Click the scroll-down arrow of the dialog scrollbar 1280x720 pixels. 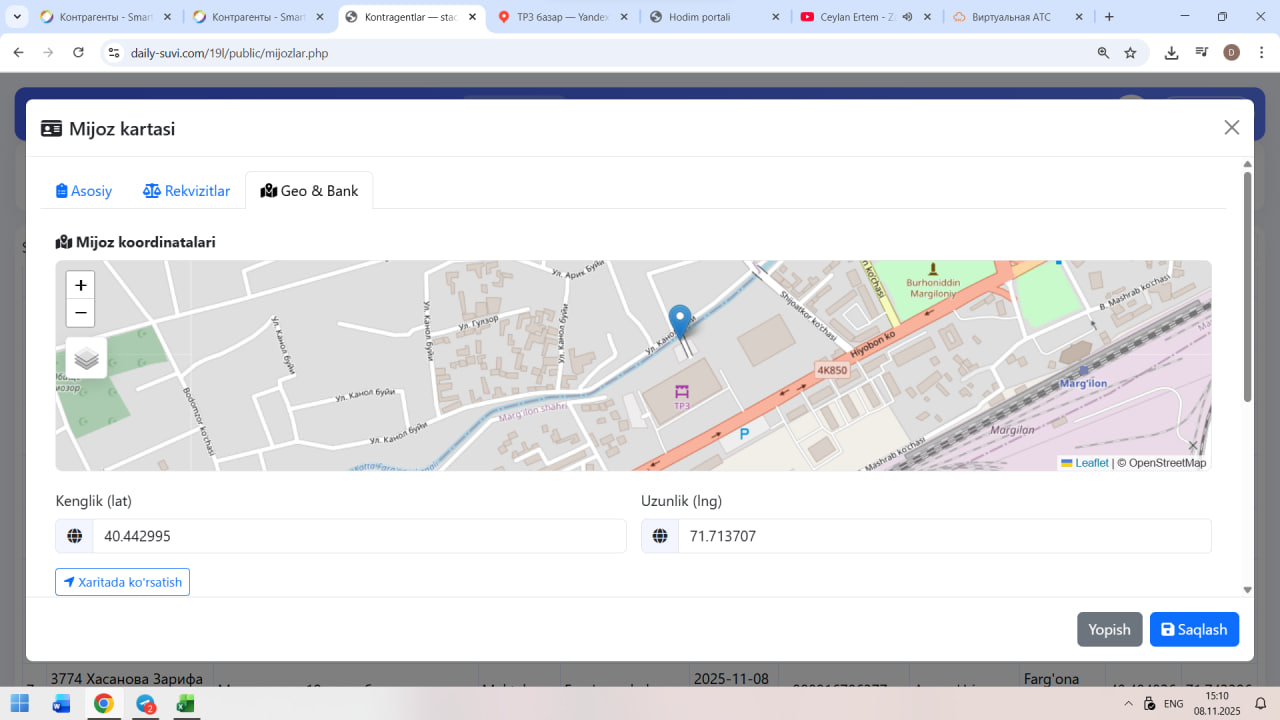(1247, 590)
